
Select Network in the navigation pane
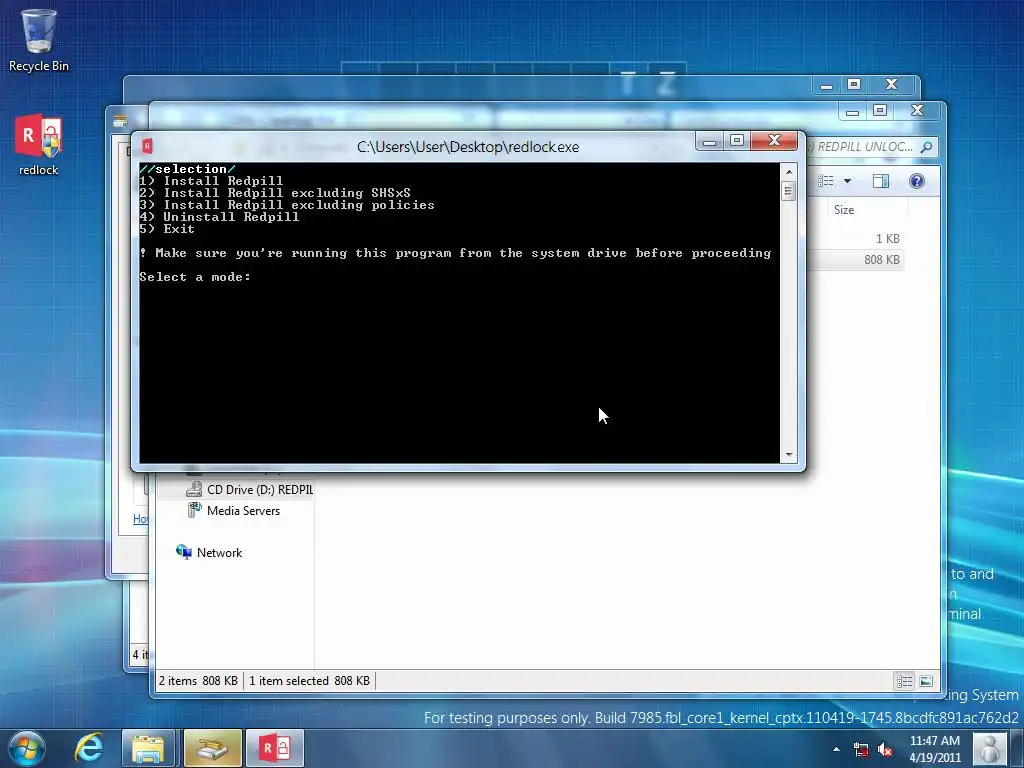coord(209,552)
